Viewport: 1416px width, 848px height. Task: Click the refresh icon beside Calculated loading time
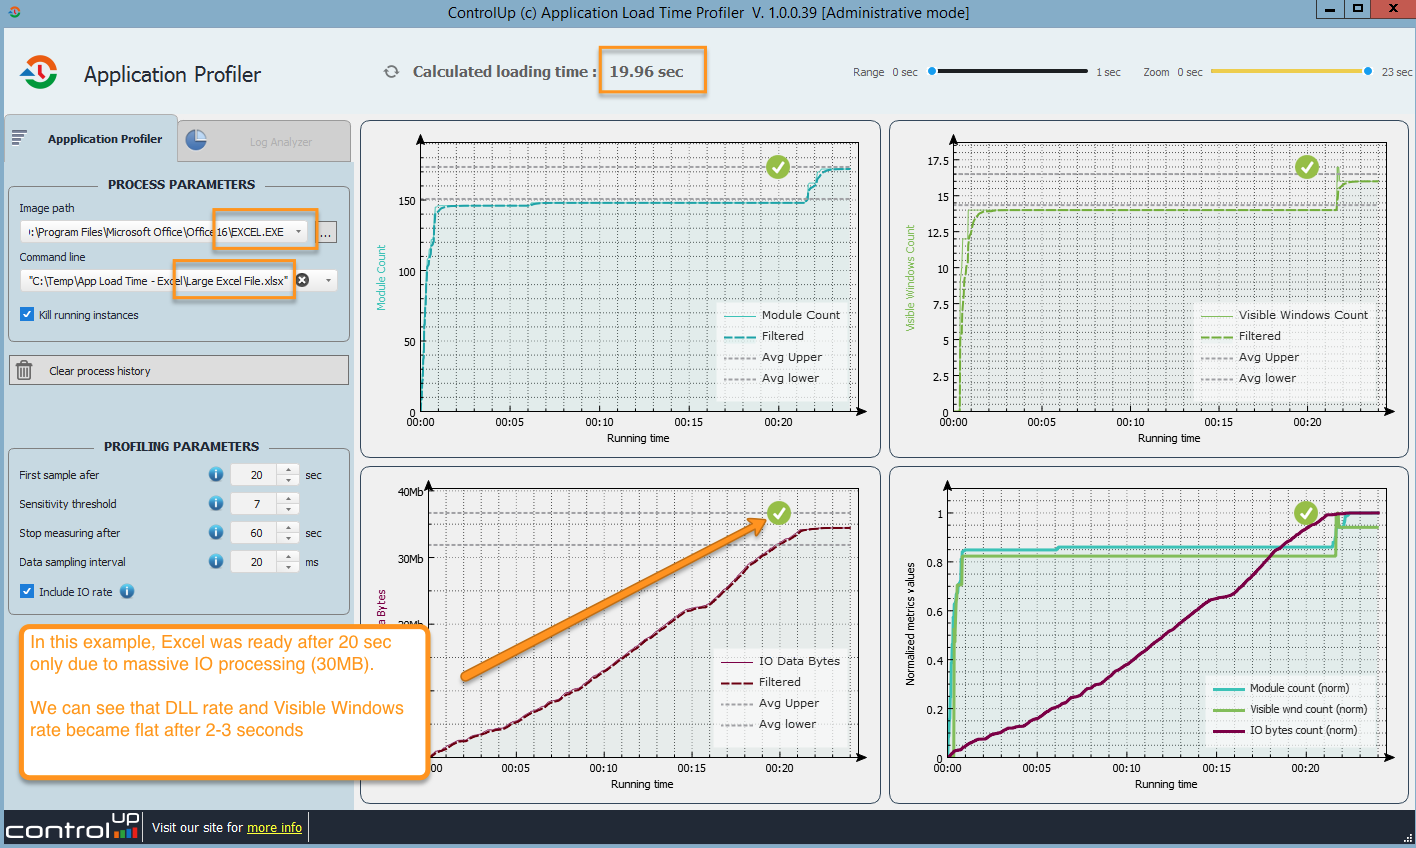391,72
